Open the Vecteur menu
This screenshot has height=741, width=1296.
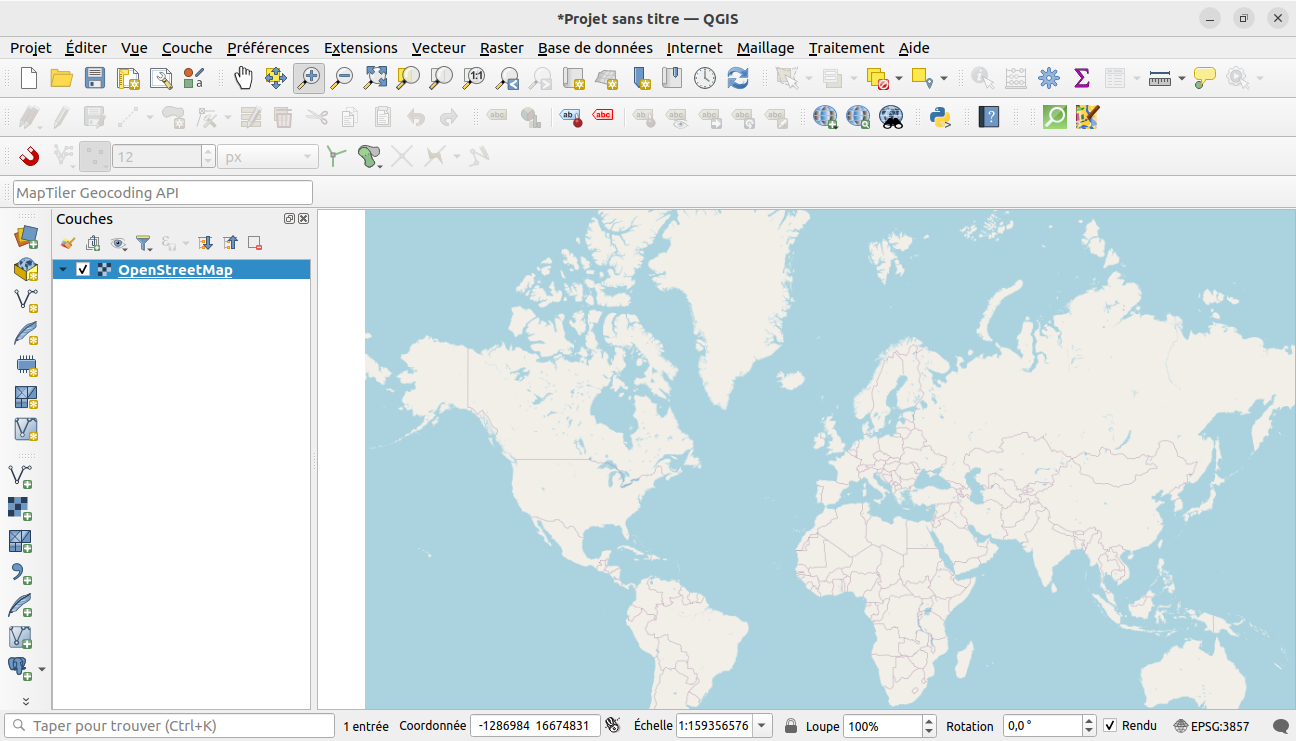click(x=439, y=48)
